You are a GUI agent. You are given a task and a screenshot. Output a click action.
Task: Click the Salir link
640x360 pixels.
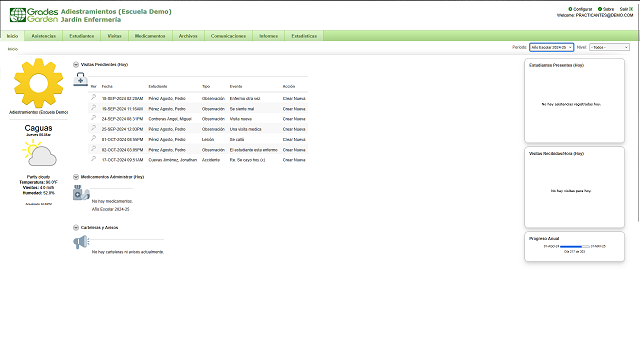tap(624, 9)
